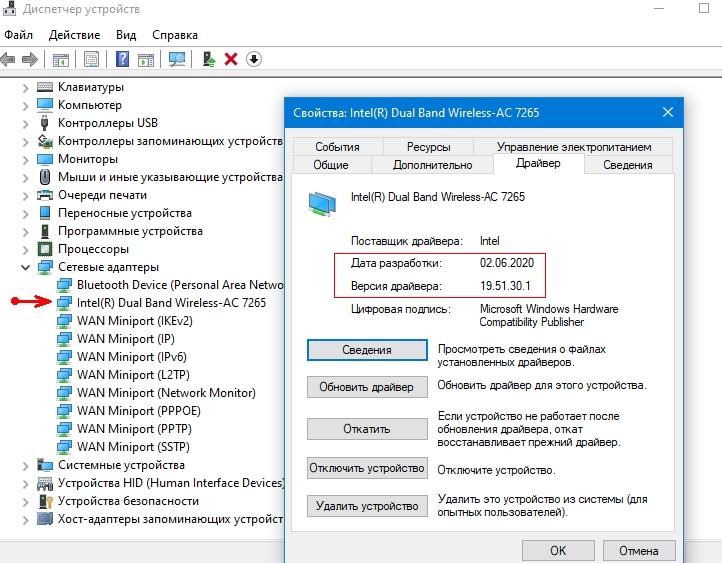
Task: Click the Обновить драйвер button
Action: (x=367, y=386)
